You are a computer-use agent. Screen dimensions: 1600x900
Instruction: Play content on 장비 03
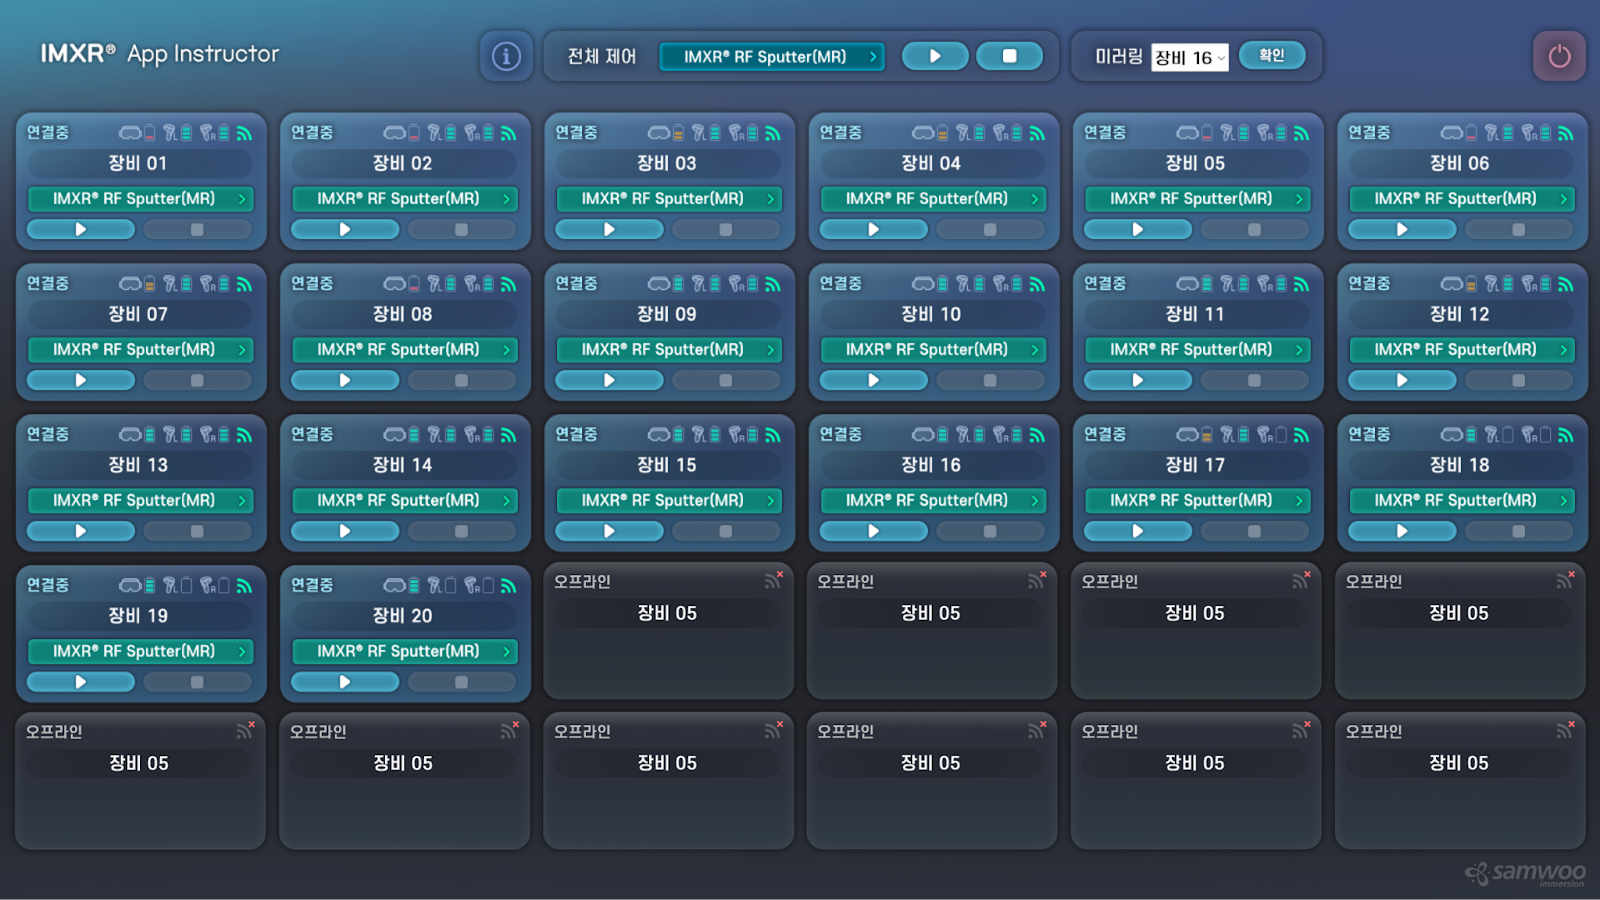(x=609, y=230)
